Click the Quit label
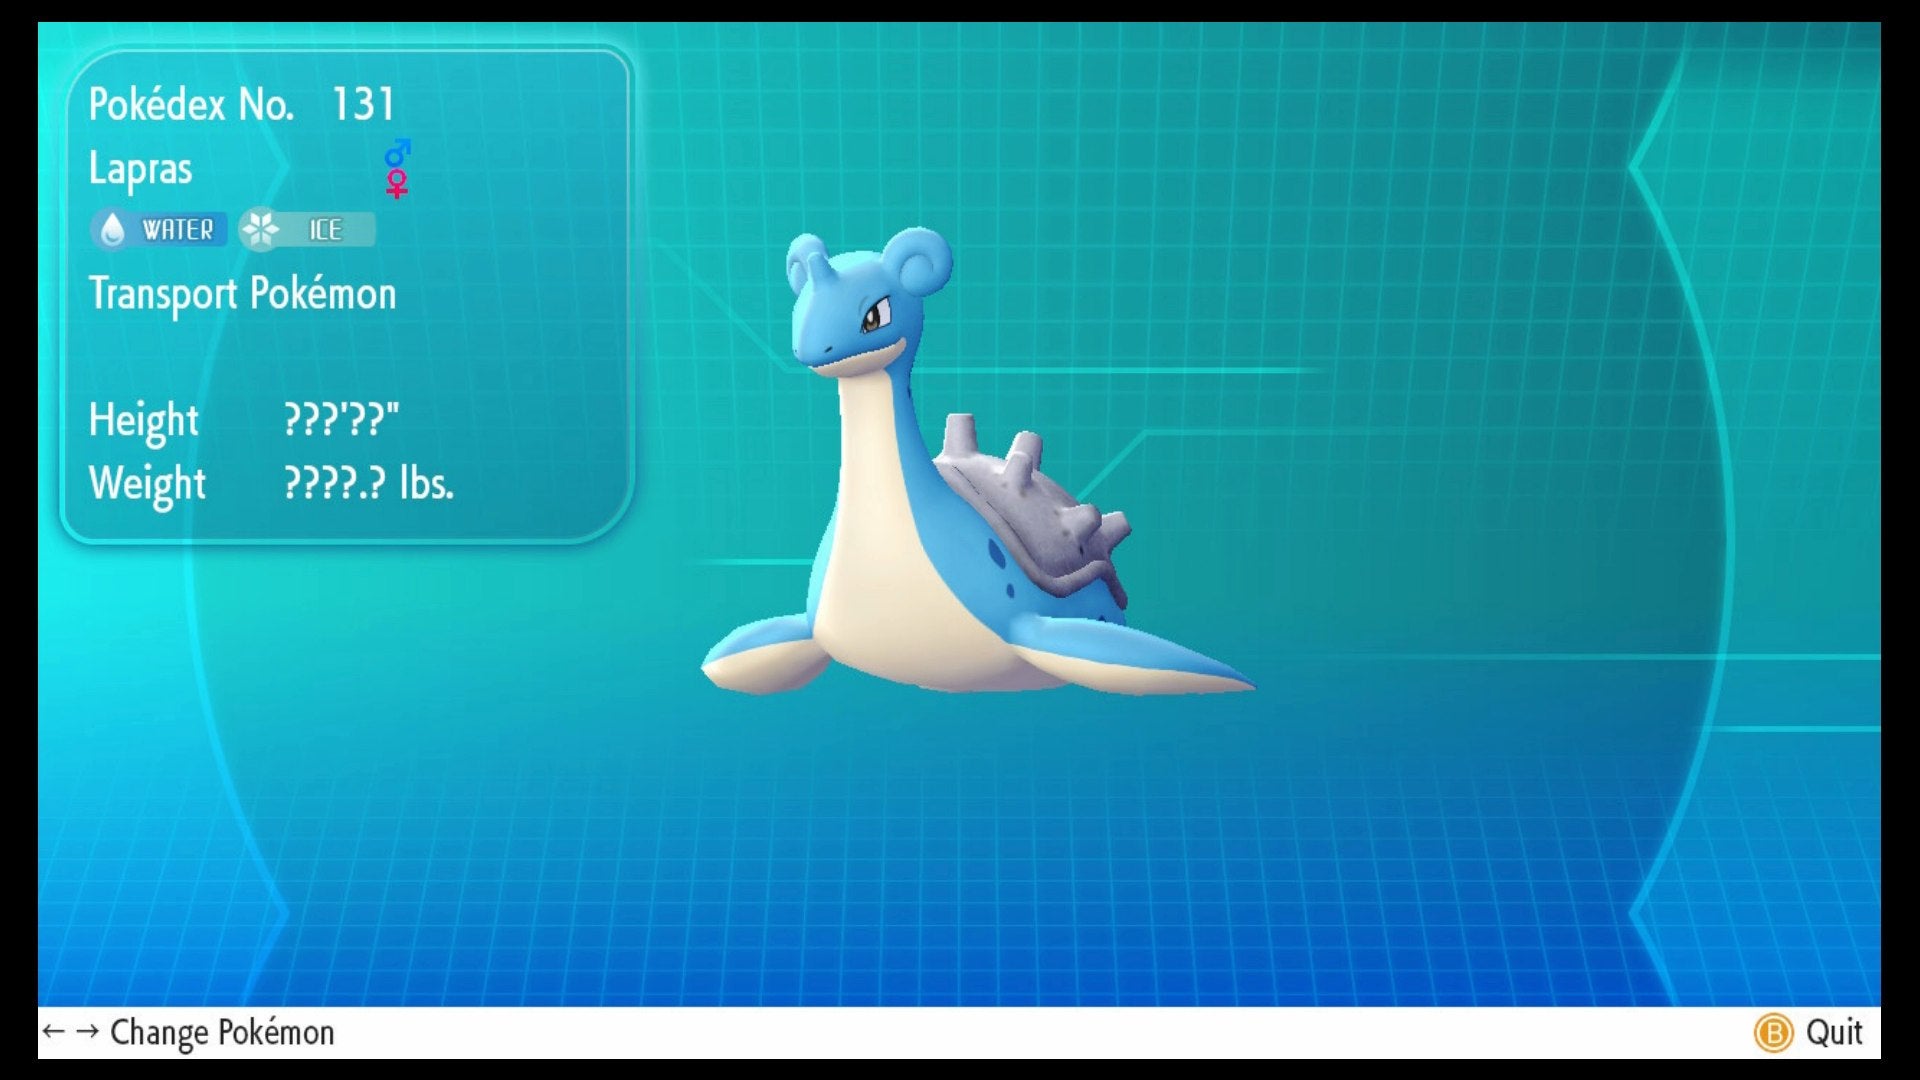Viewport: 1920px width, 1080px height. click(x=1833, y=1032)
